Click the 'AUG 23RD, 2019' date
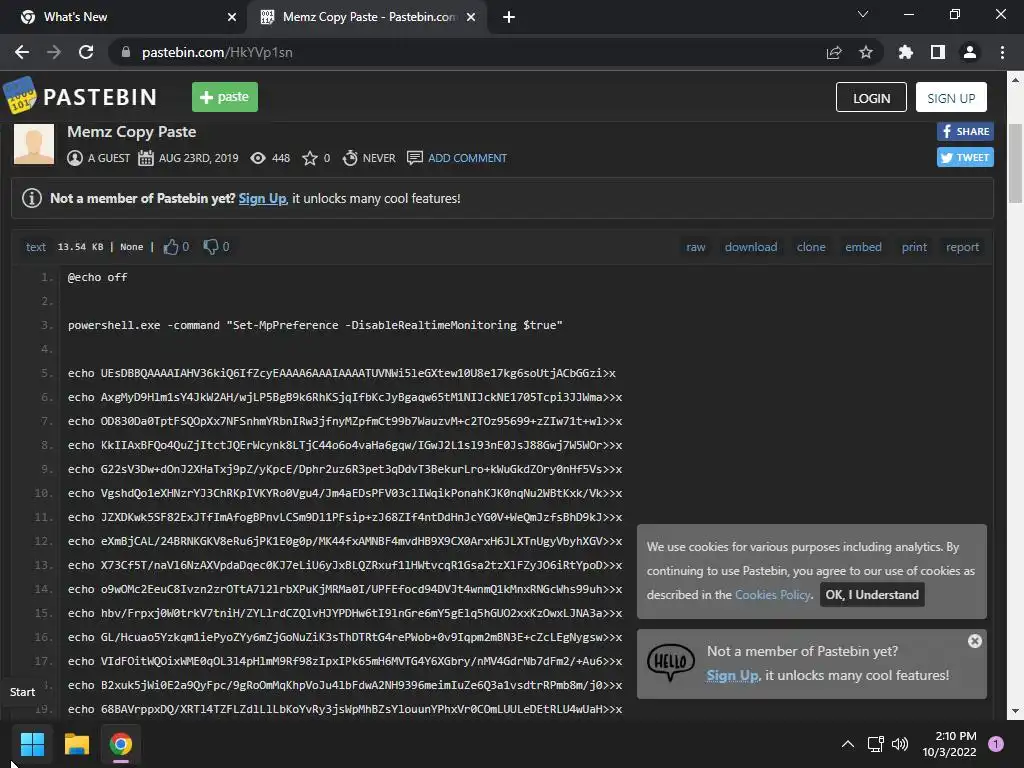 pos(198,158)
